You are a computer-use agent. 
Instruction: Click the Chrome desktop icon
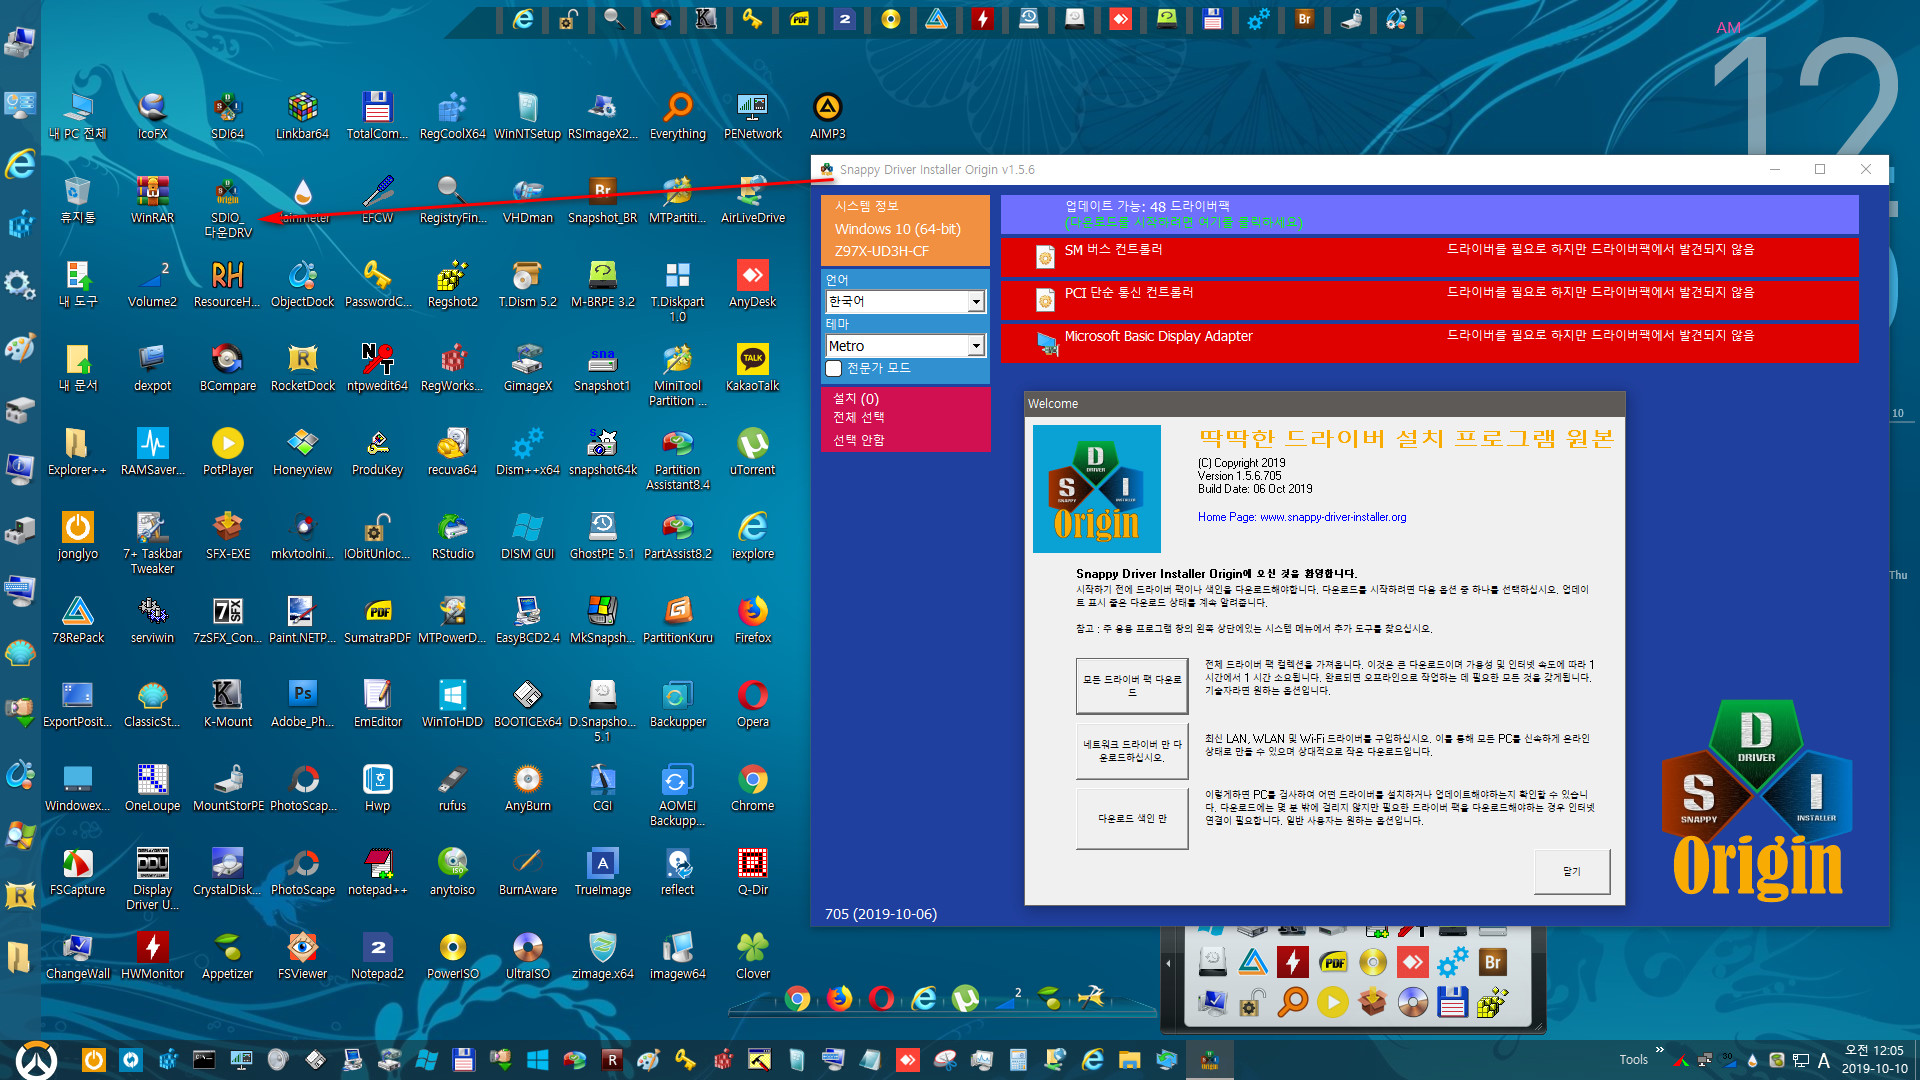tap(752, 788)
